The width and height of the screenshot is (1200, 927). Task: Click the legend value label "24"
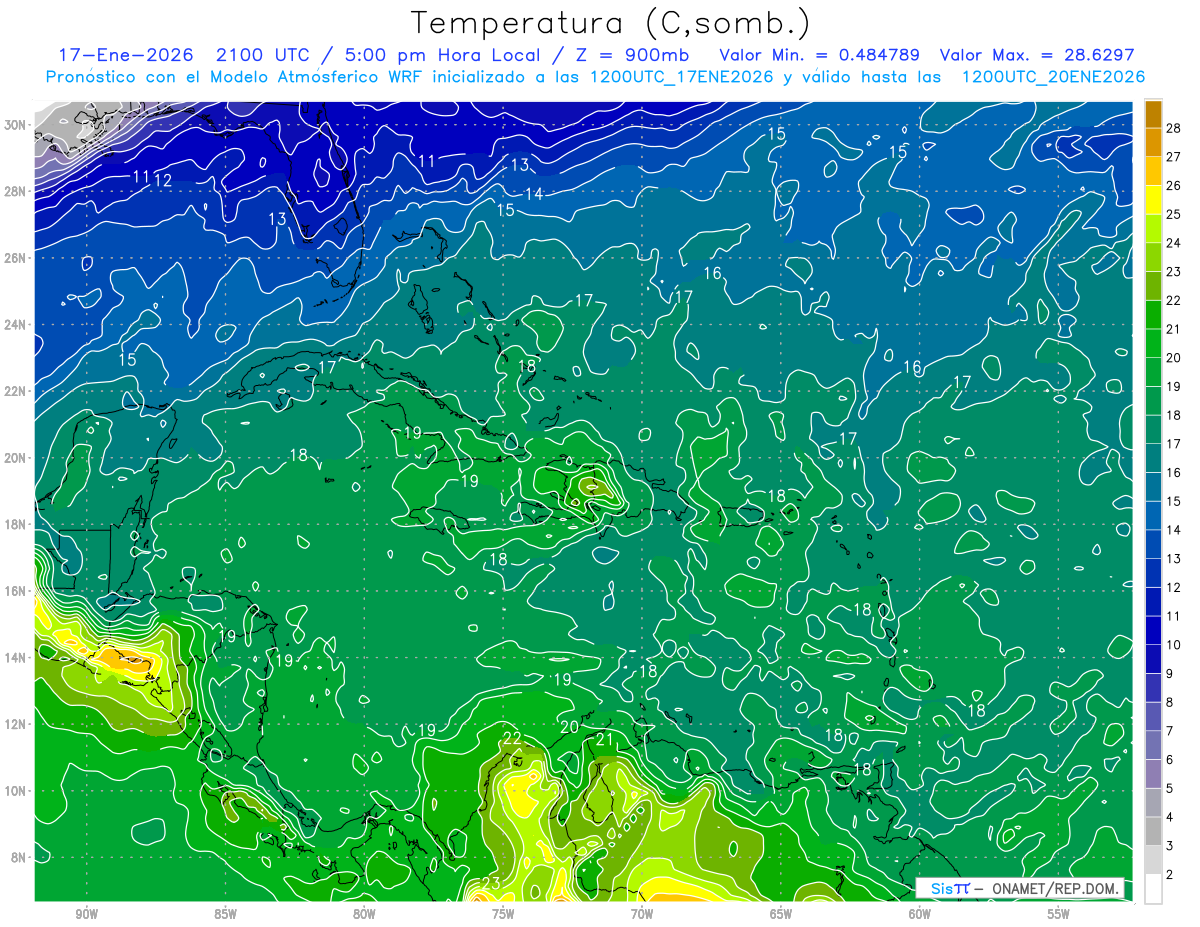(x=1174, y=243)
